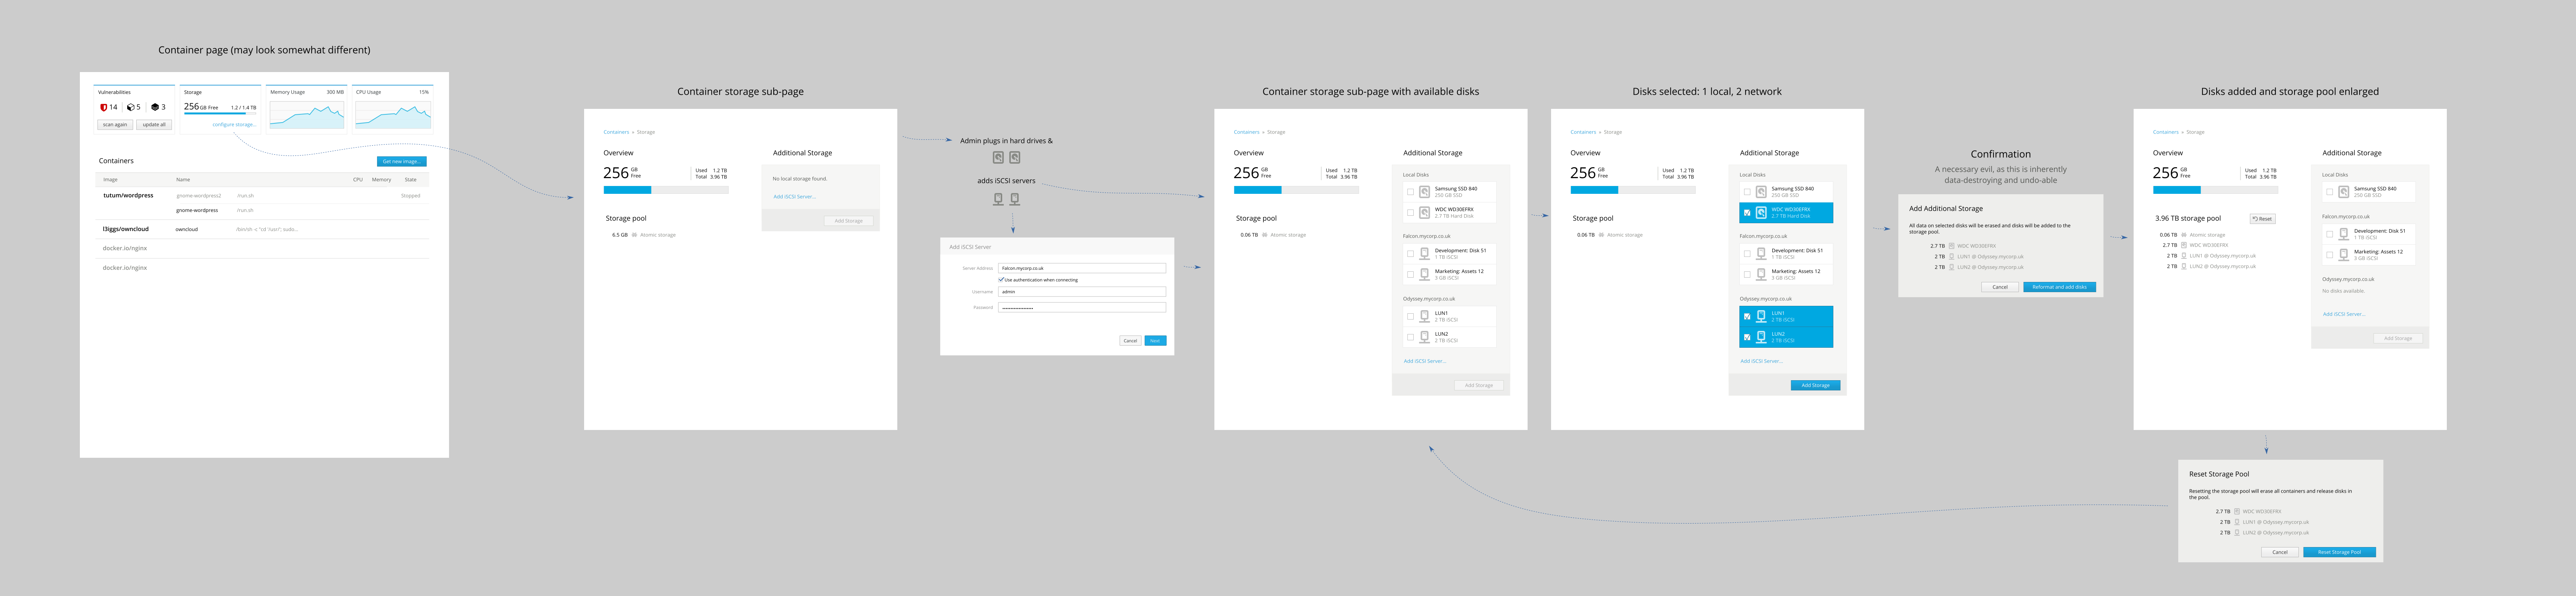Image resolution: width=2576 pixels, height=596 pixels.
Task: Click Marketing: Assets 12 icon on Disks added page
Action: 2344,255
